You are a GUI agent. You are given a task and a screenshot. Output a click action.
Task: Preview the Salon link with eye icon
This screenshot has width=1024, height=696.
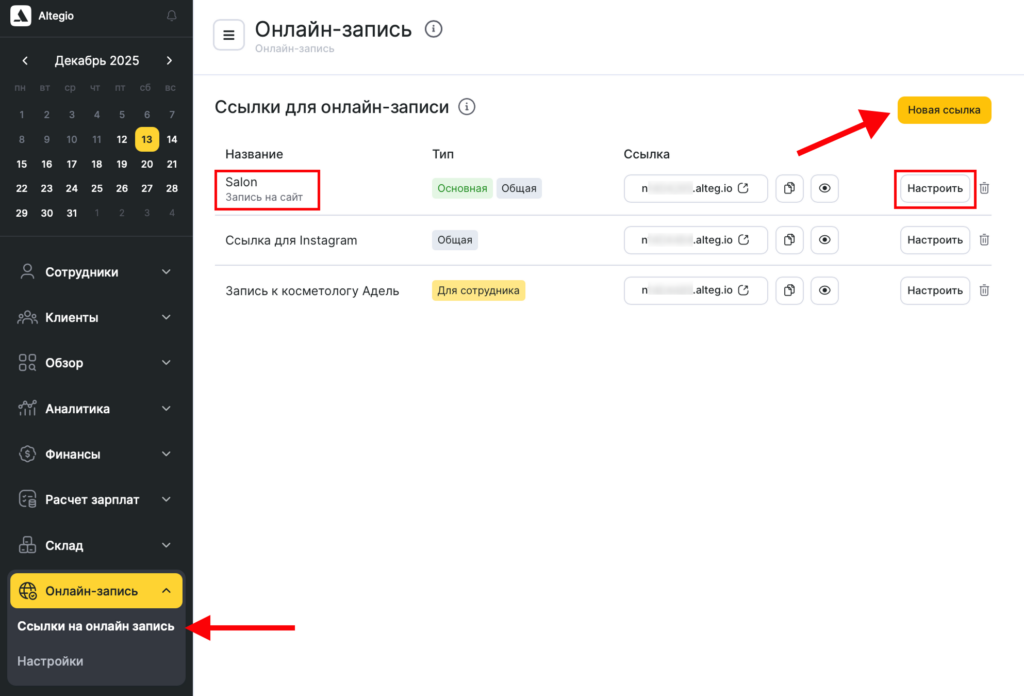[x=824, y=189]
